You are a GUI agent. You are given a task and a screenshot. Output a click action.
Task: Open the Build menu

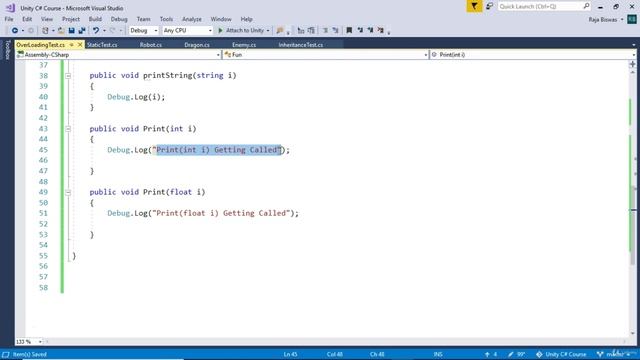(95, 19)
